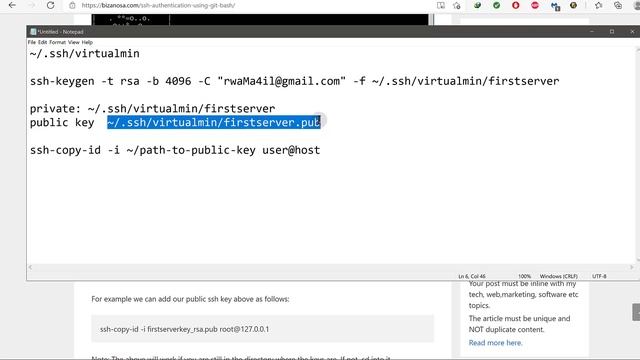The height and width of the screenshot is (360, 640).
Task: Click the line '~/.ssh/virtualmin' in Notepad
Action: (x=84, y=53)
